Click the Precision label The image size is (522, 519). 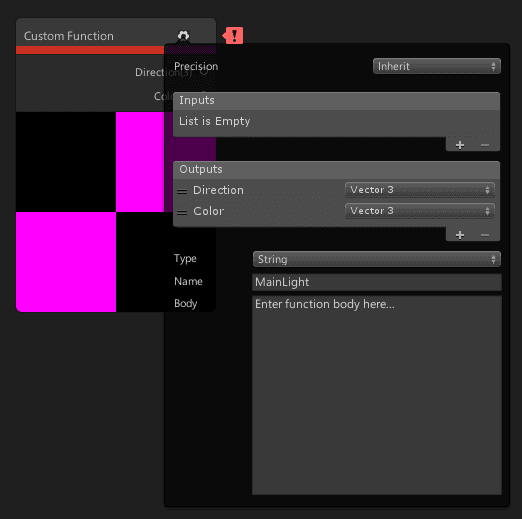click(x=196, y=66)
